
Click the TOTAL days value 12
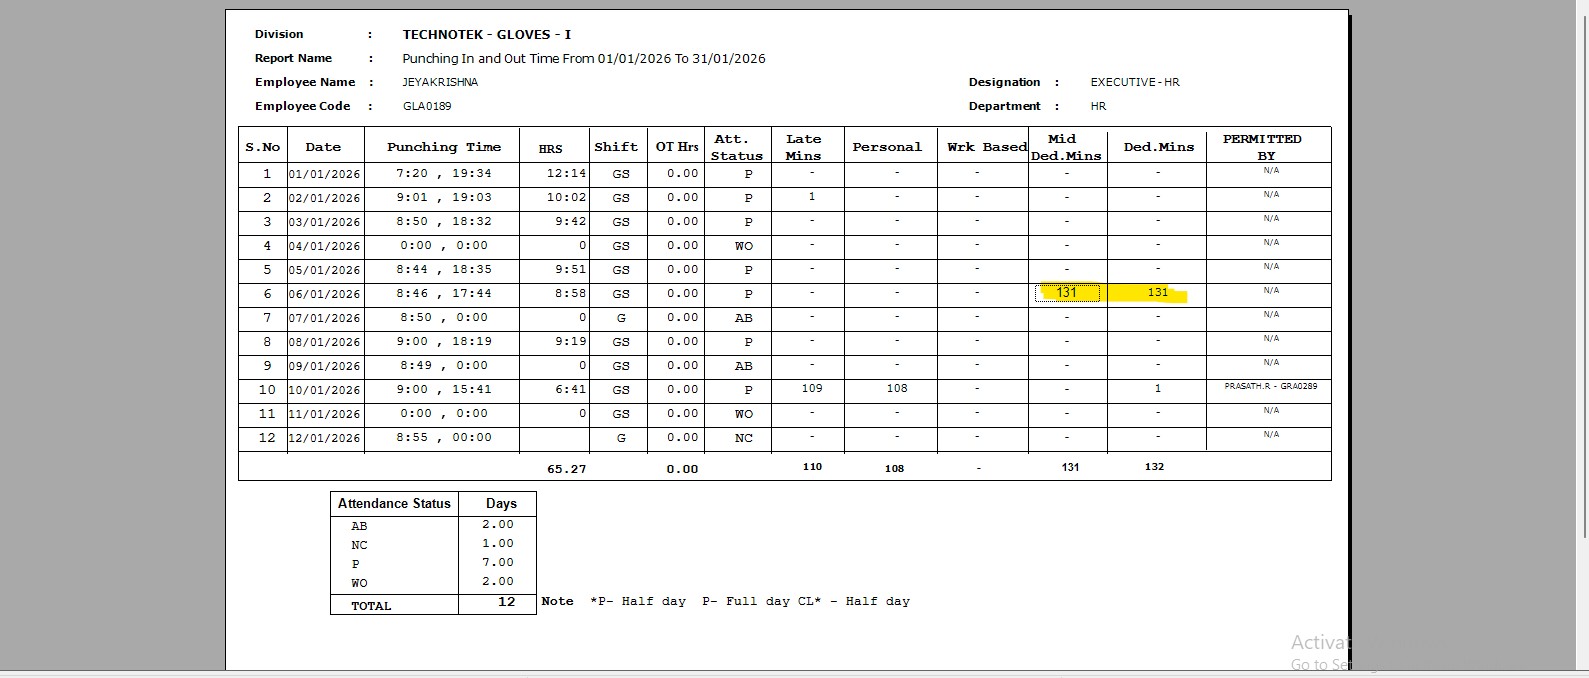[x=506, y=602]
